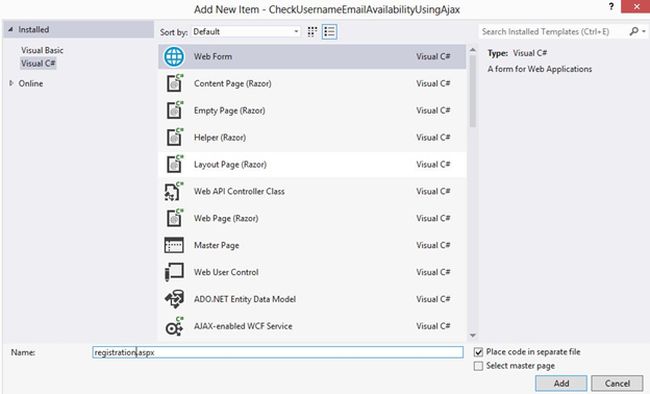Select 'Layout Page (Razor)' text
The width and height of the screenshot is (650, 394).
[230, 164]
